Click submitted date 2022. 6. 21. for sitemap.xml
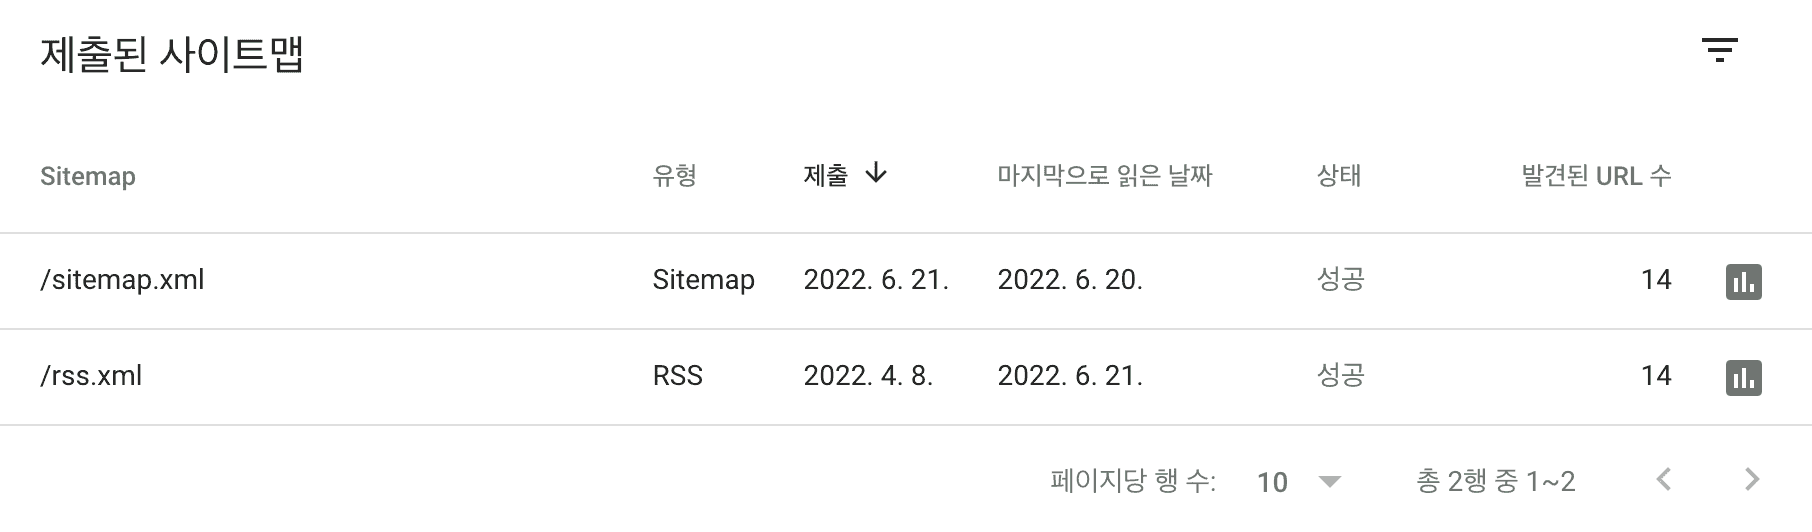Screen dimensions: 1812x532 (x=876, y=280)
